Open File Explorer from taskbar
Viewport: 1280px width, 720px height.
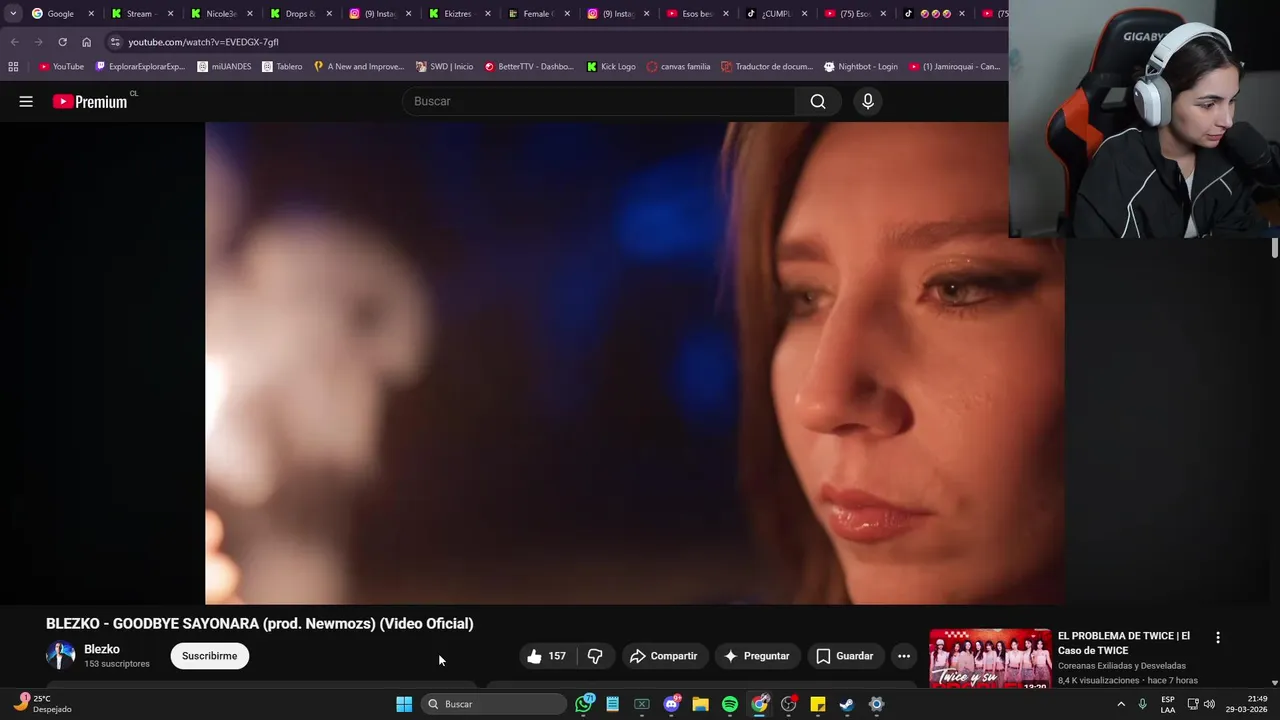pyautogui.click(x=701, y=704)
